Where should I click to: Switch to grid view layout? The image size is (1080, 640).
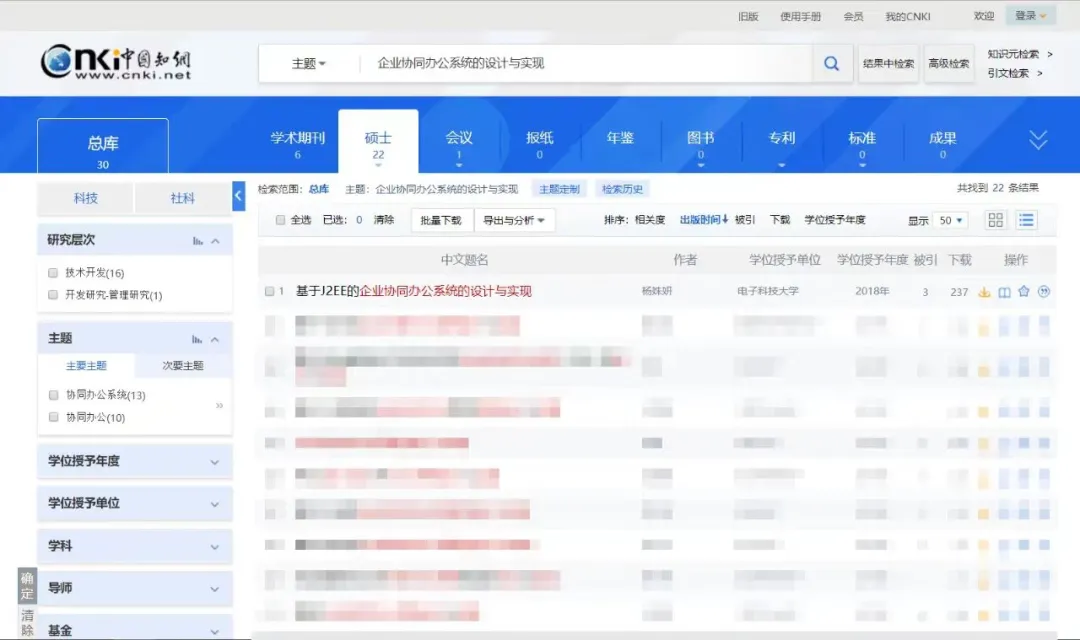pos(995,220)
